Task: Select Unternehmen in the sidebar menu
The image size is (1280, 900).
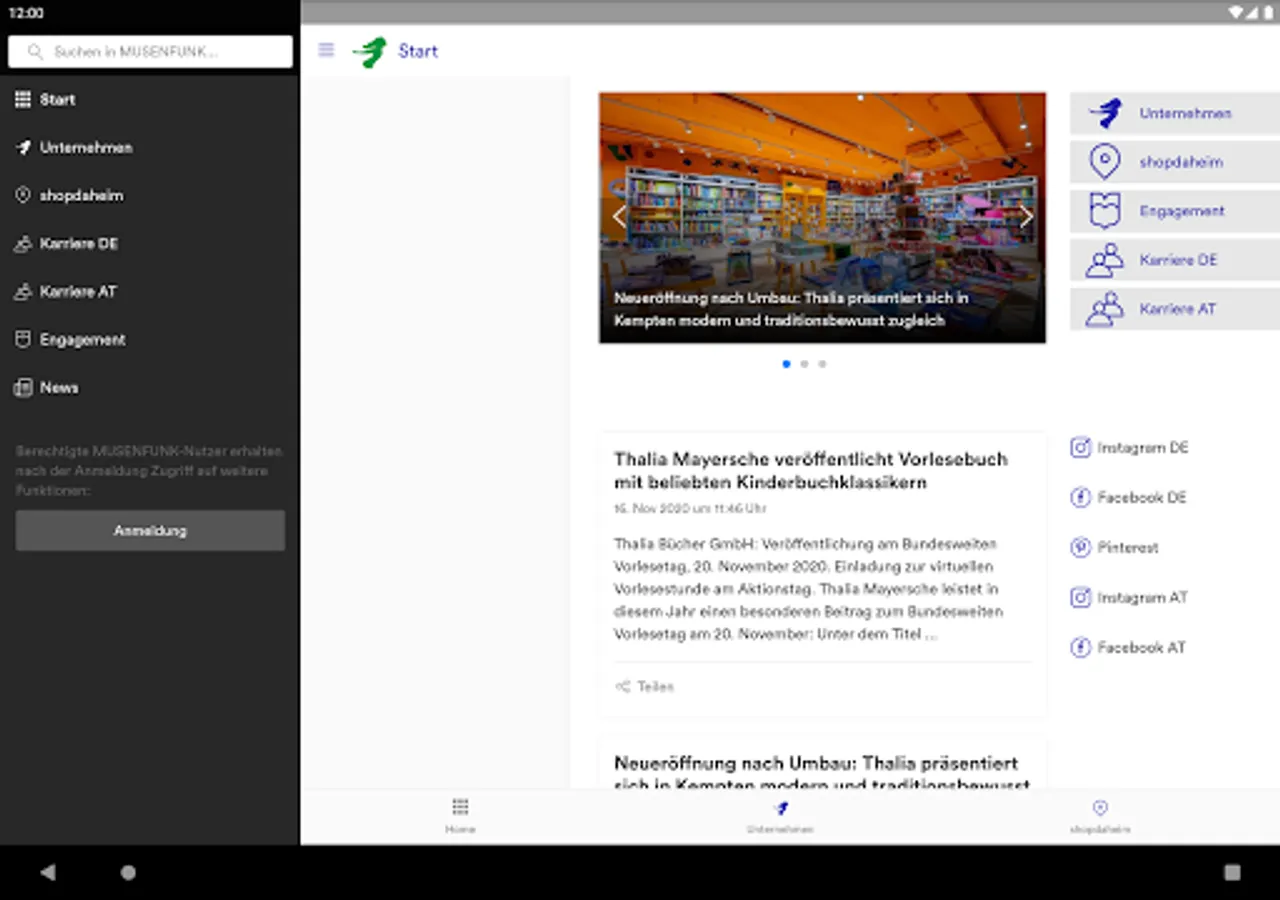Action: 150,147
